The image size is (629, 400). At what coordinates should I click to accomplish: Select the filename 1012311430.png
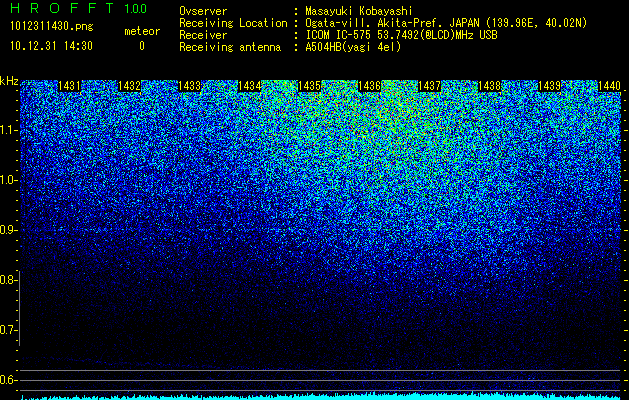point(52,26)
